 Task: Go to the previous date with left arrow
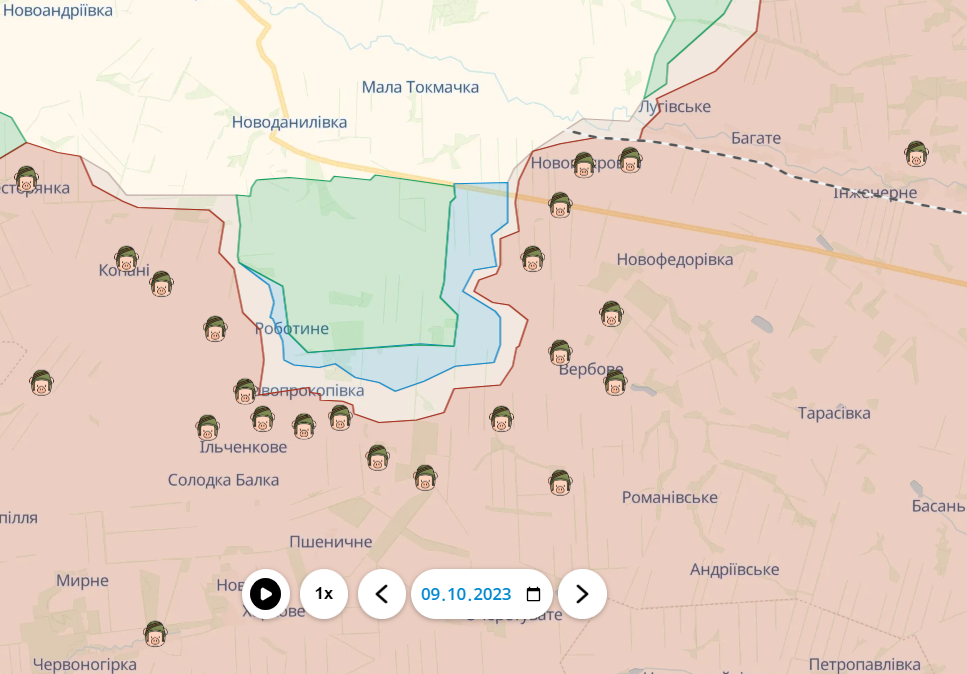pos(382,594)
